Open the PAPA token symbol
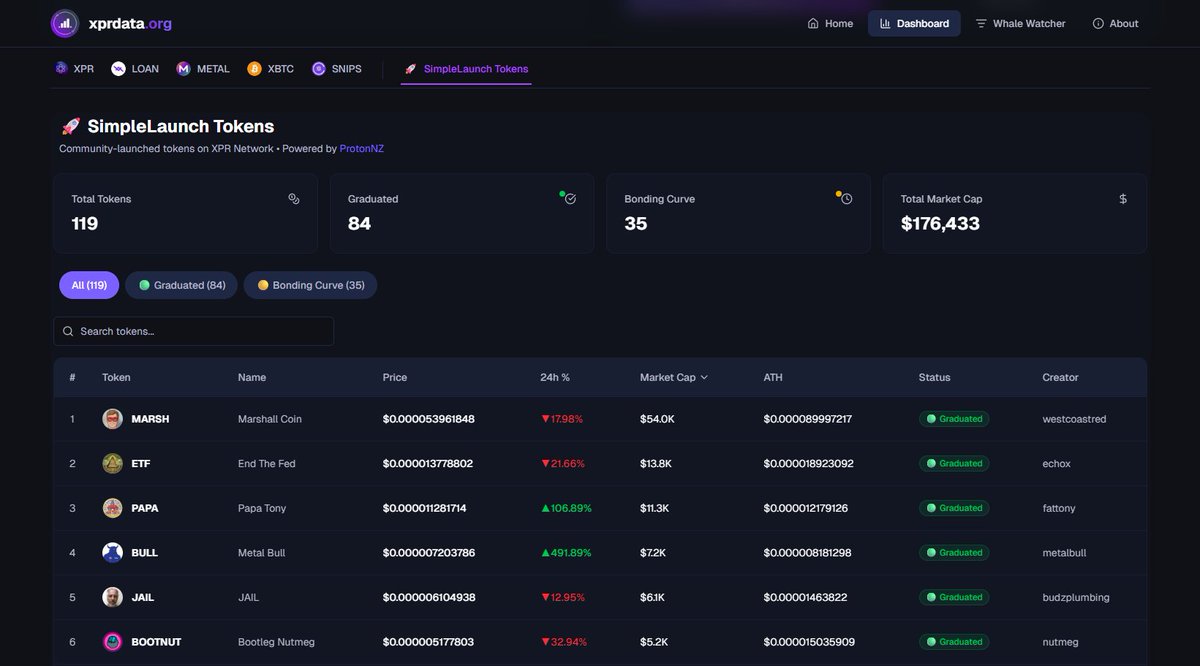 (x=145, y=508)
